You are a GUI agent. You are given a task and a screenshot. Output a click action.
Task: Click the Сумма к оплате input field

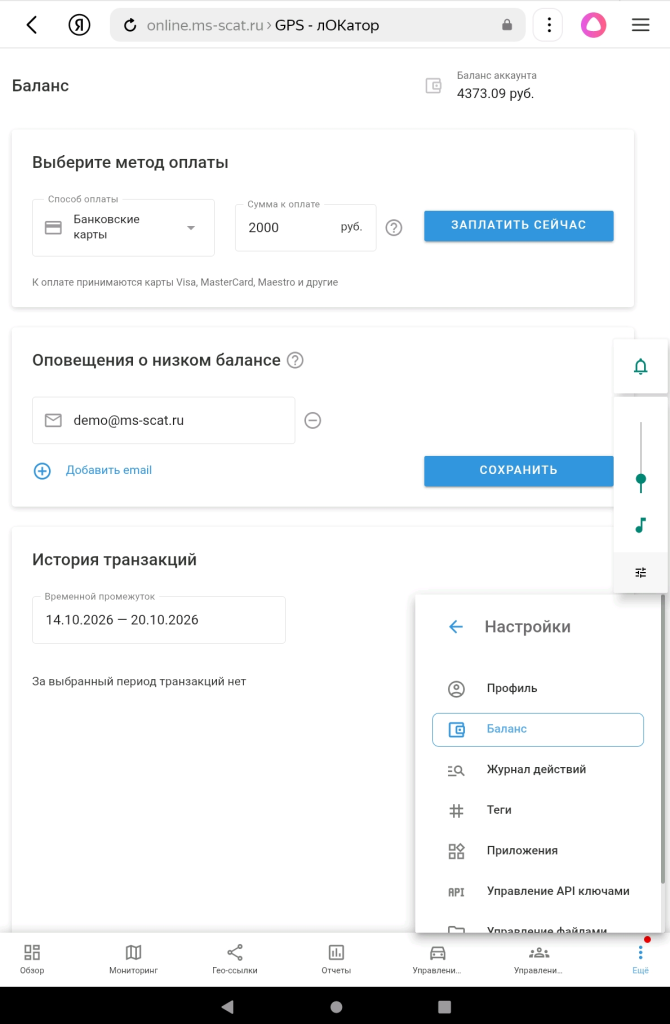coord(306,227)
